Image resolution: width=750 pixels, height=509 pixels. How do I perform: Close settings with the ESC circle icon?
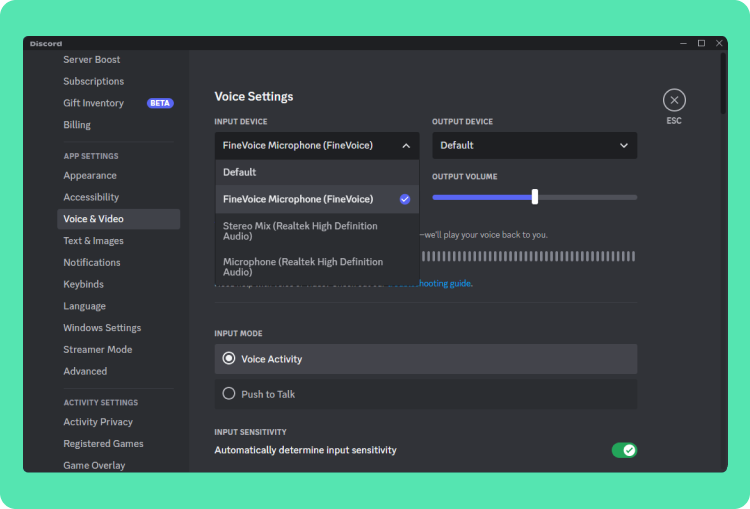click(x=674, y=100)
